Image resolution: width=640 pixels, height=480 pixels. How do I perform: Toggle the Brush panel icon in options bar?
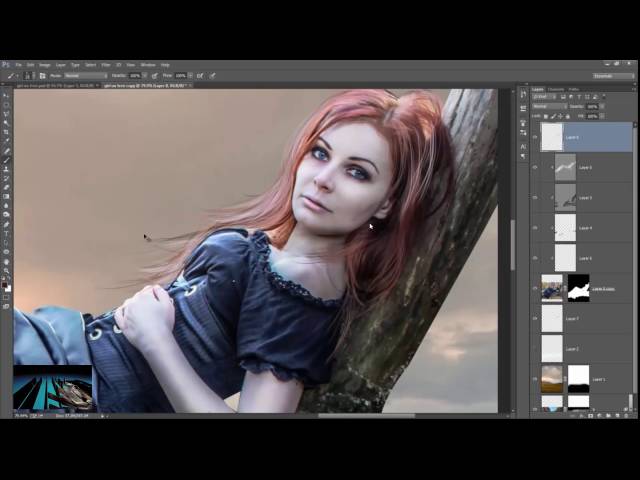pyautogui.click(x=42, y=76)
